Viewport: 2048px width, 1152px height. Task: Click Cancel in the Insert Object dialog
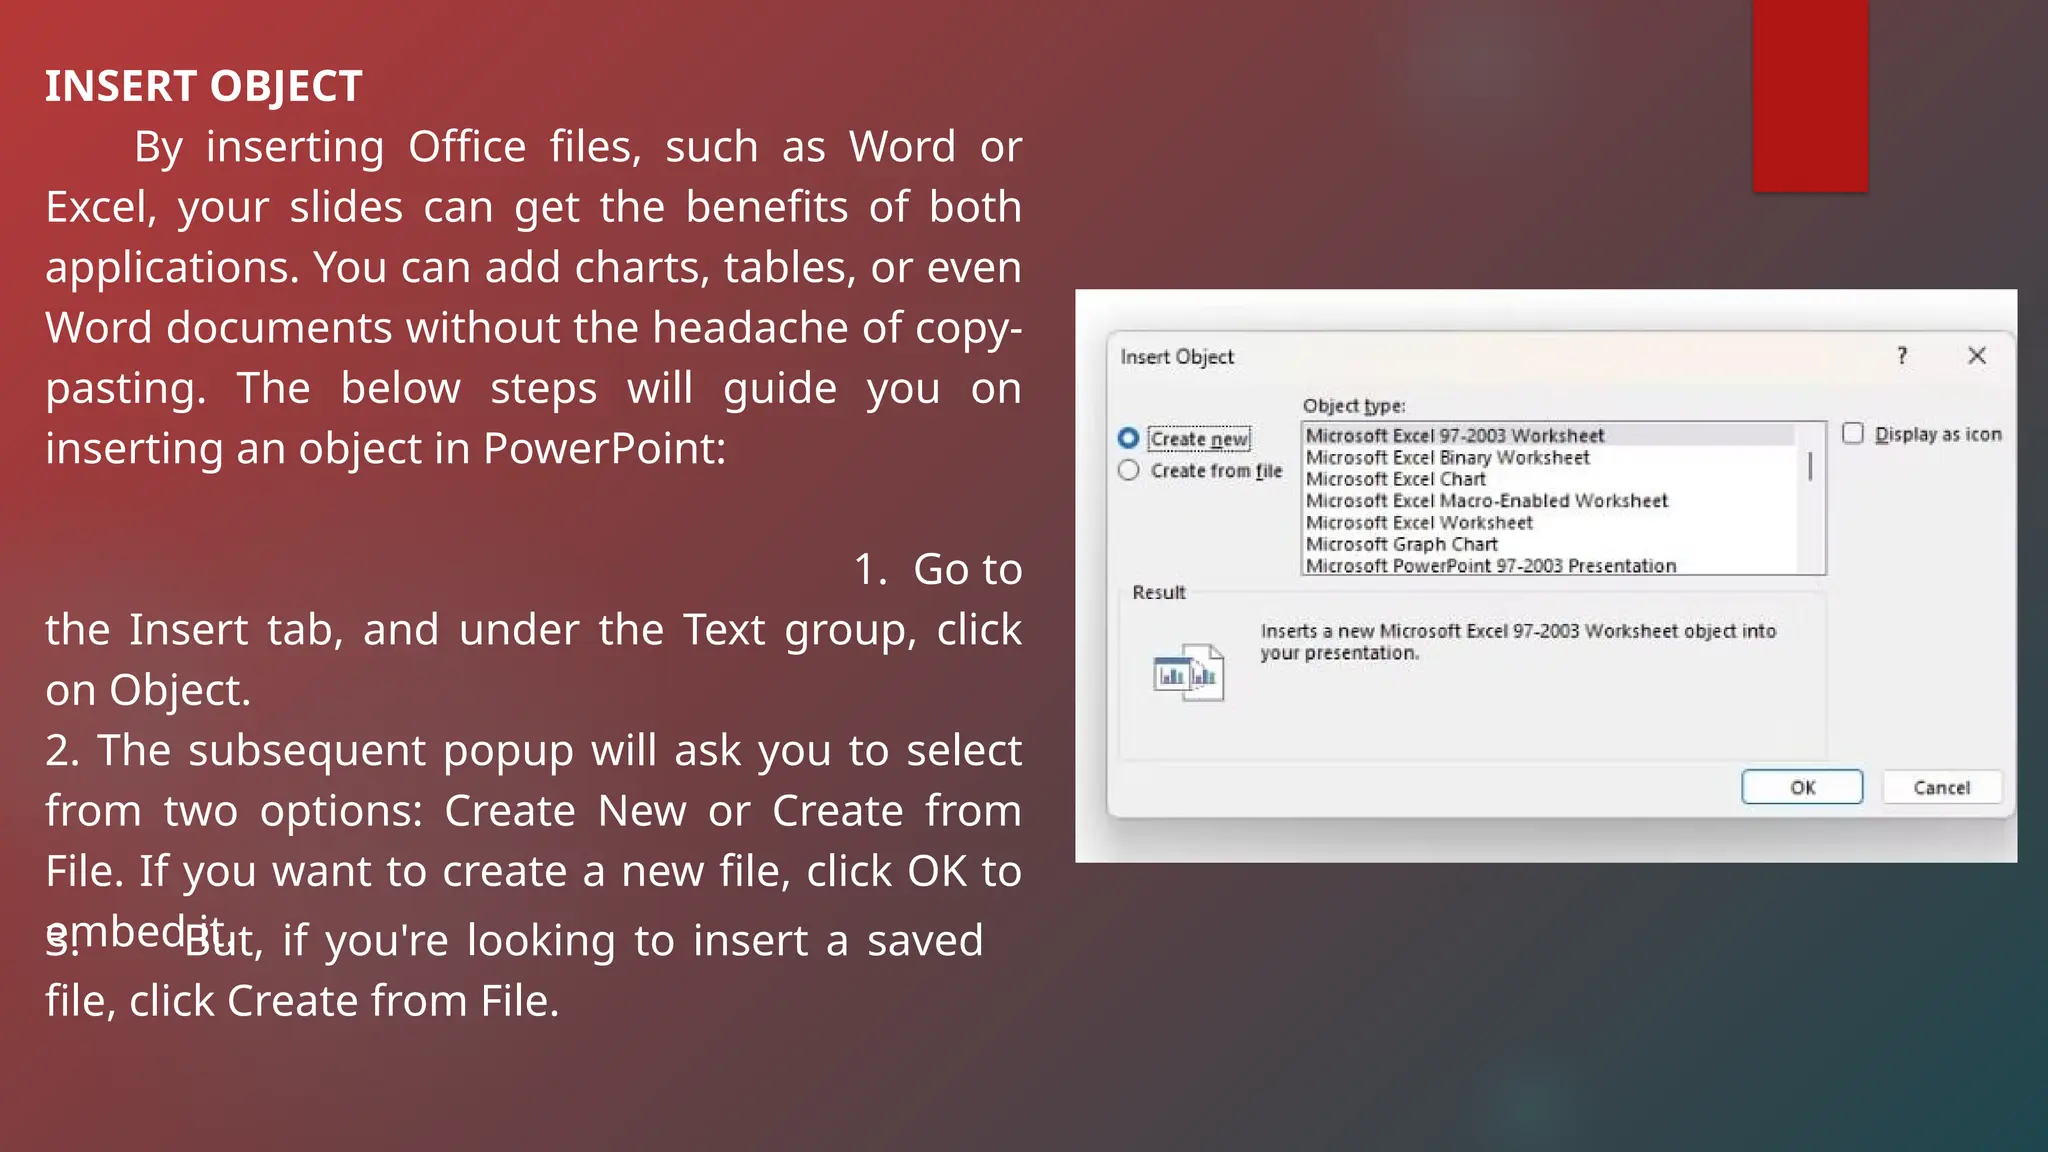click(x=1942, y=787)
